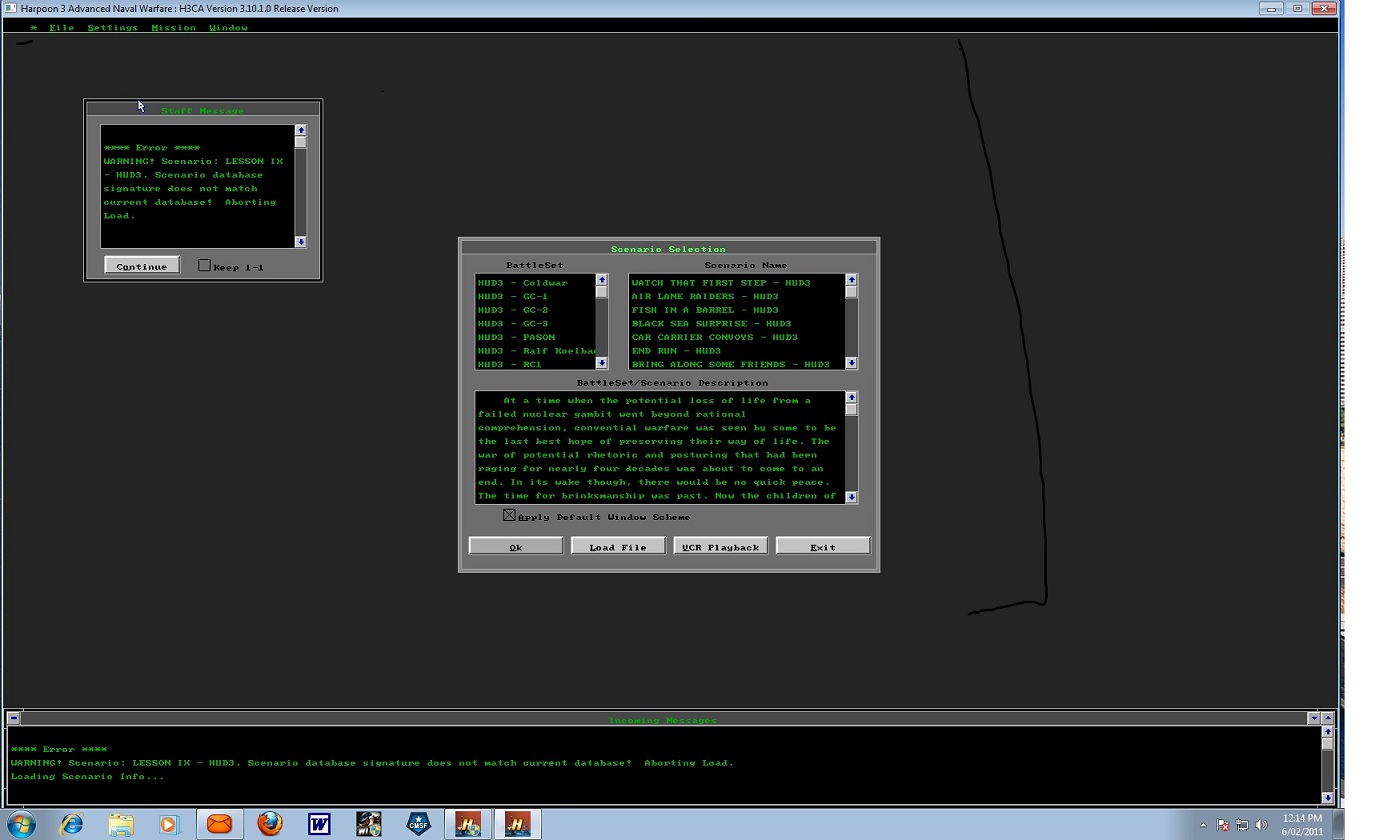Open the Settings menu
The image size is (1383, 840).
(112, 27)
